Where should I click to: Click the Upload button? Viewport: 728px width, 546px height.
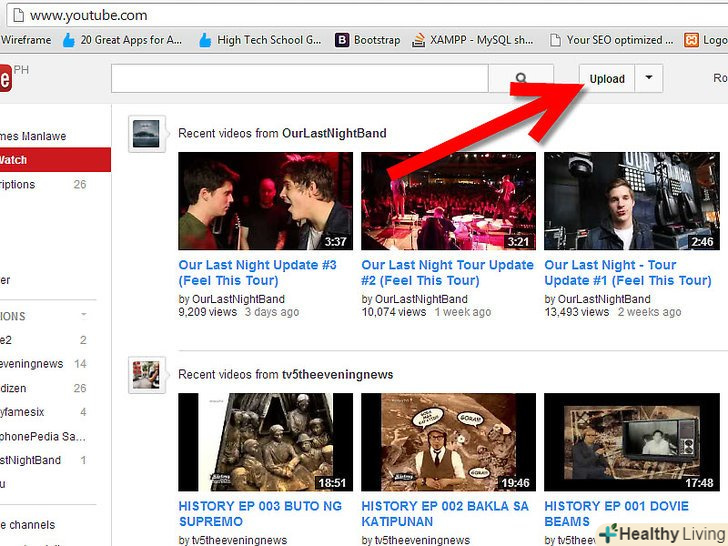coord(607,78)
